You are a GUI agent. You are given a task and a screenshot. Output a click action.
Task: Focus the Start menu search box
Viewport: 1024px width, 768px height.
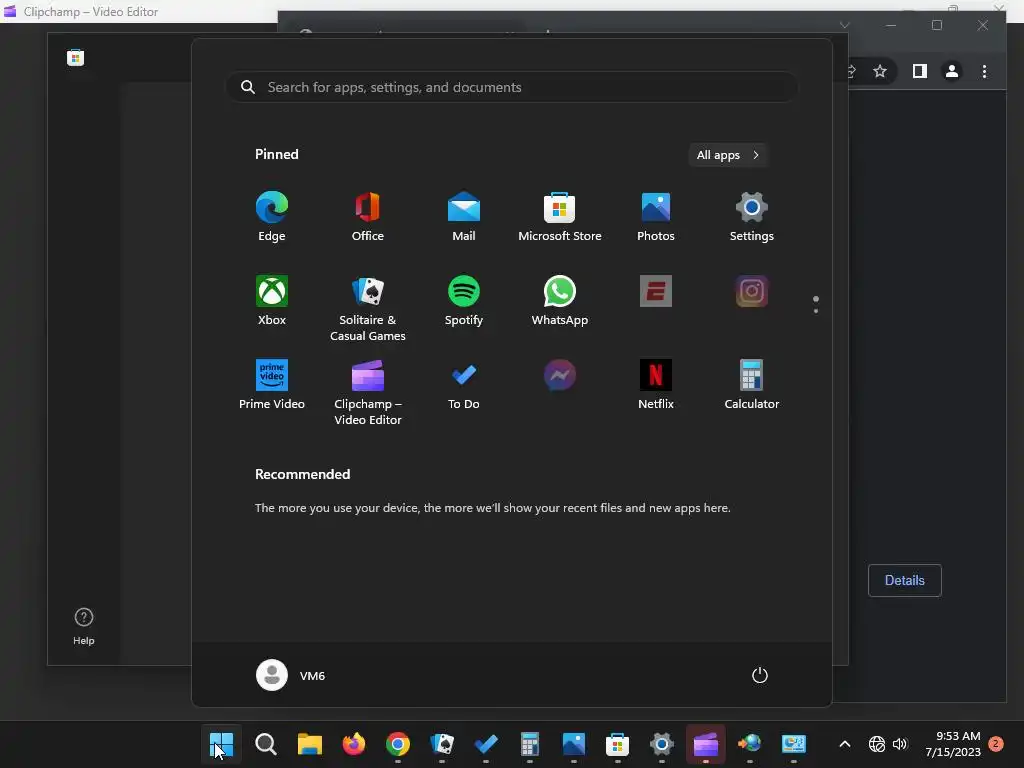[x=512, y=87]
